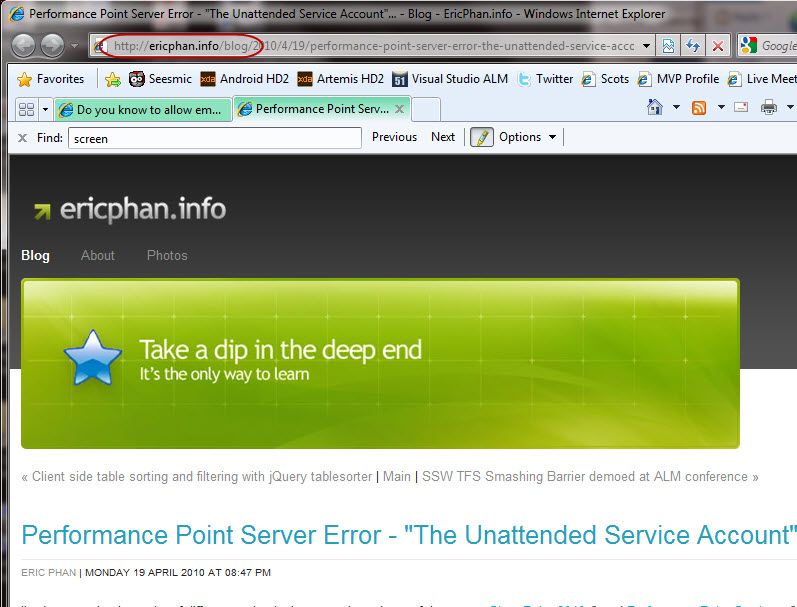Expand the tab list dropdown arrow

pos(46,109)
